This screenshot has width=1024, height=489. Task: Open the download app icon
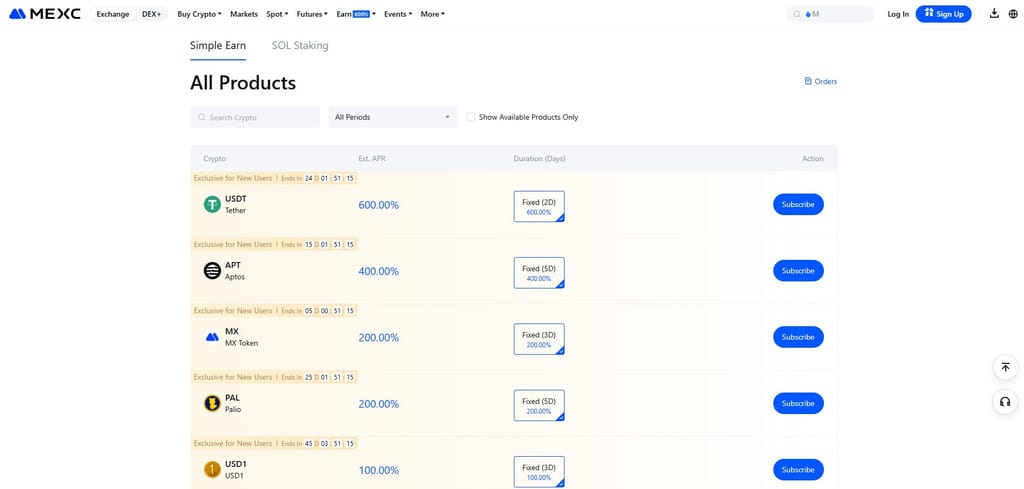tap(994, 14)
